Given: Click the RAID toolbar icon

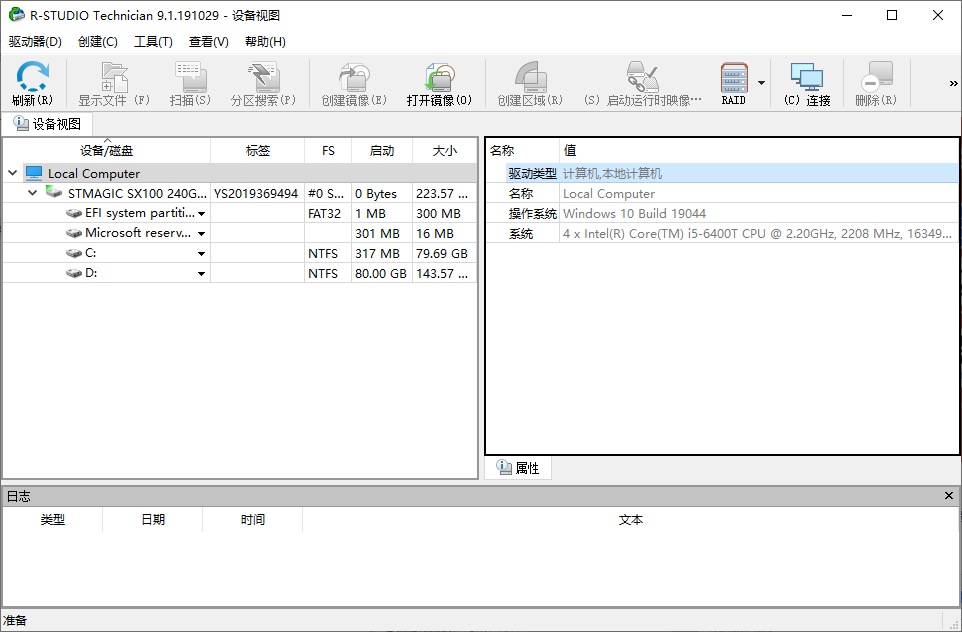Looking at the screenshot, I should point(734,77).
